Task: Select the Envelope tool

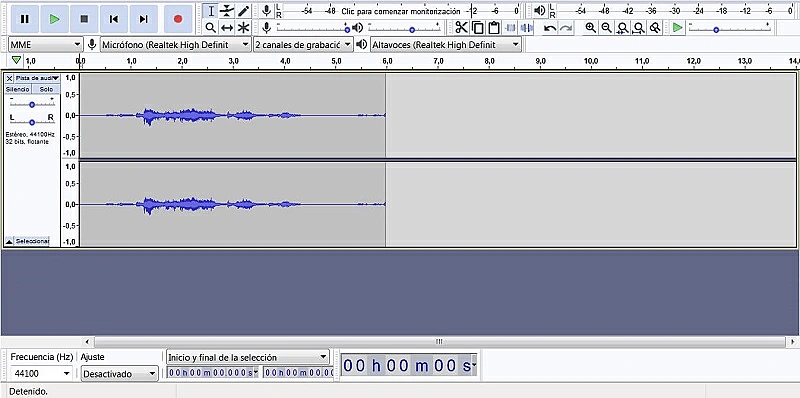Action: (227, 11)
